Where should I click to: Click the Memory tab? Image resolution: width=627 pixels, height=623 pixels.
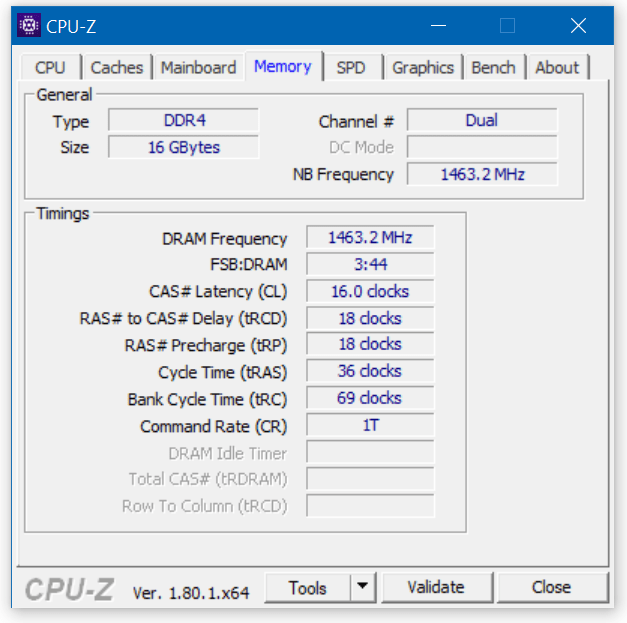[283, 66]
